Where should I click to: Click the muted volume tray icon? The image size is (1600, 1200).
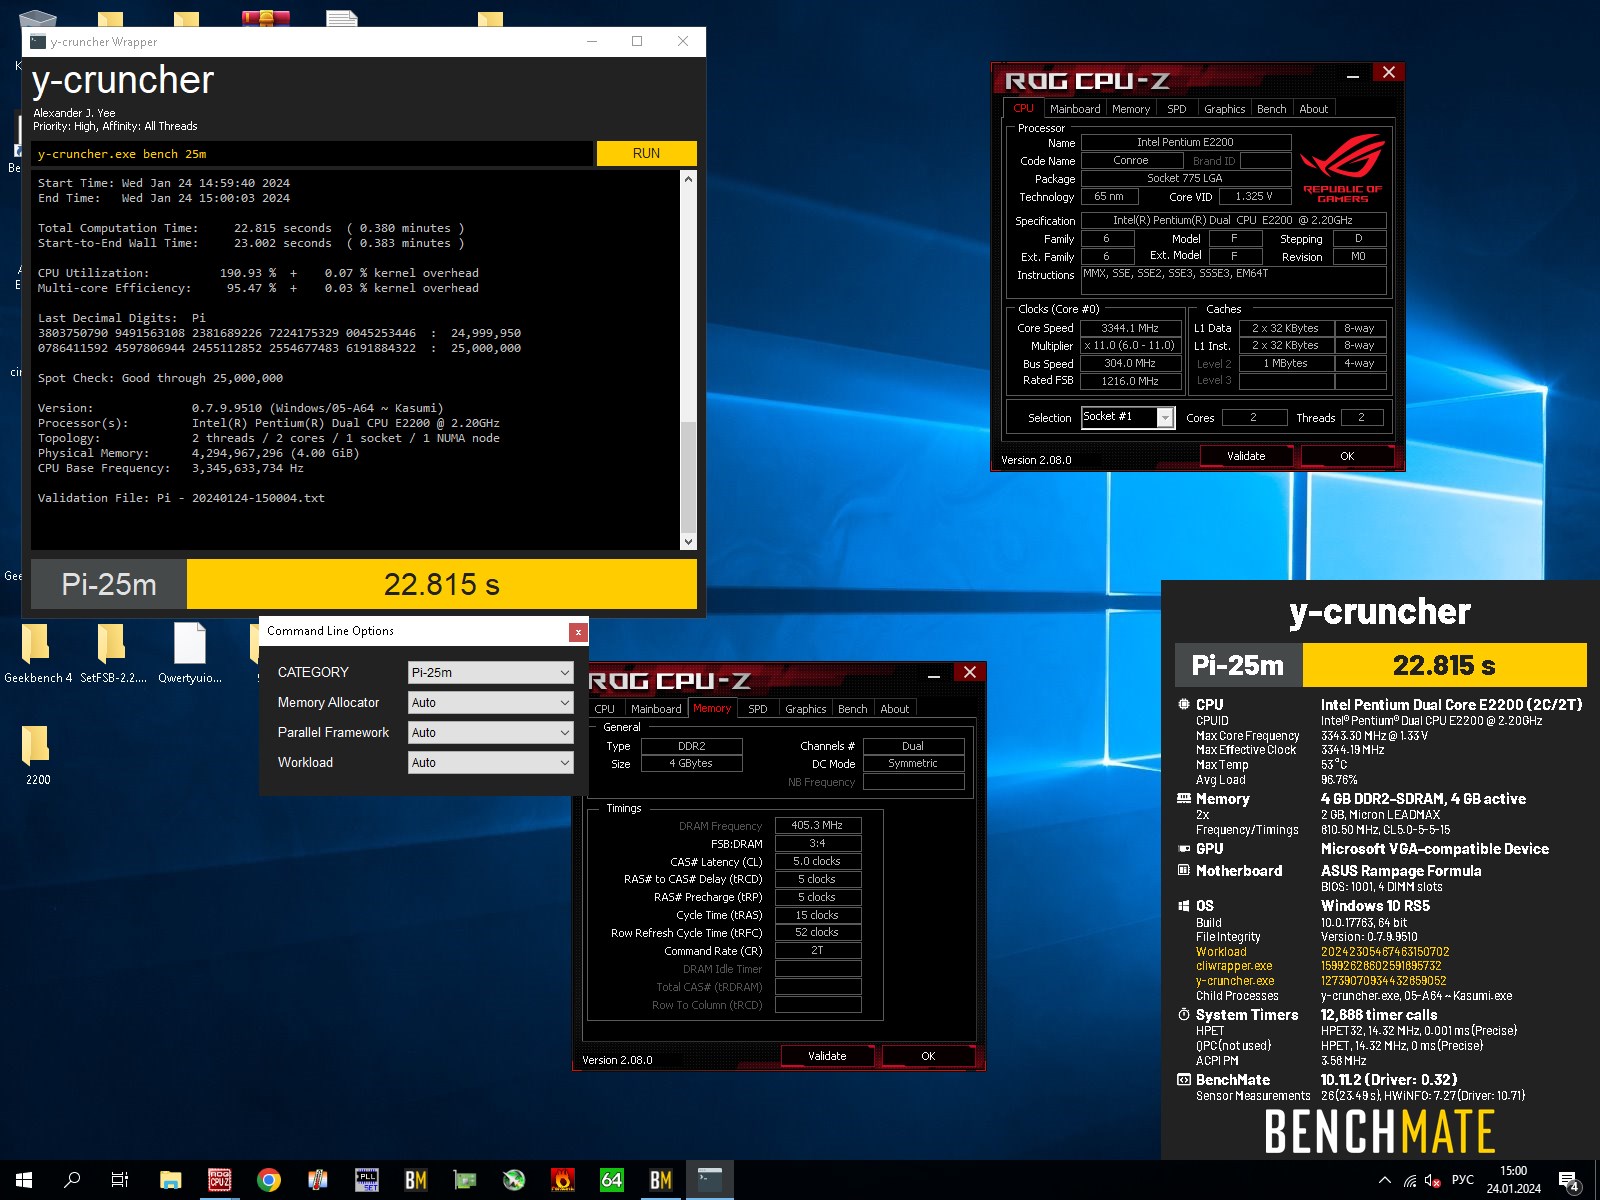pos(1433,1181)
